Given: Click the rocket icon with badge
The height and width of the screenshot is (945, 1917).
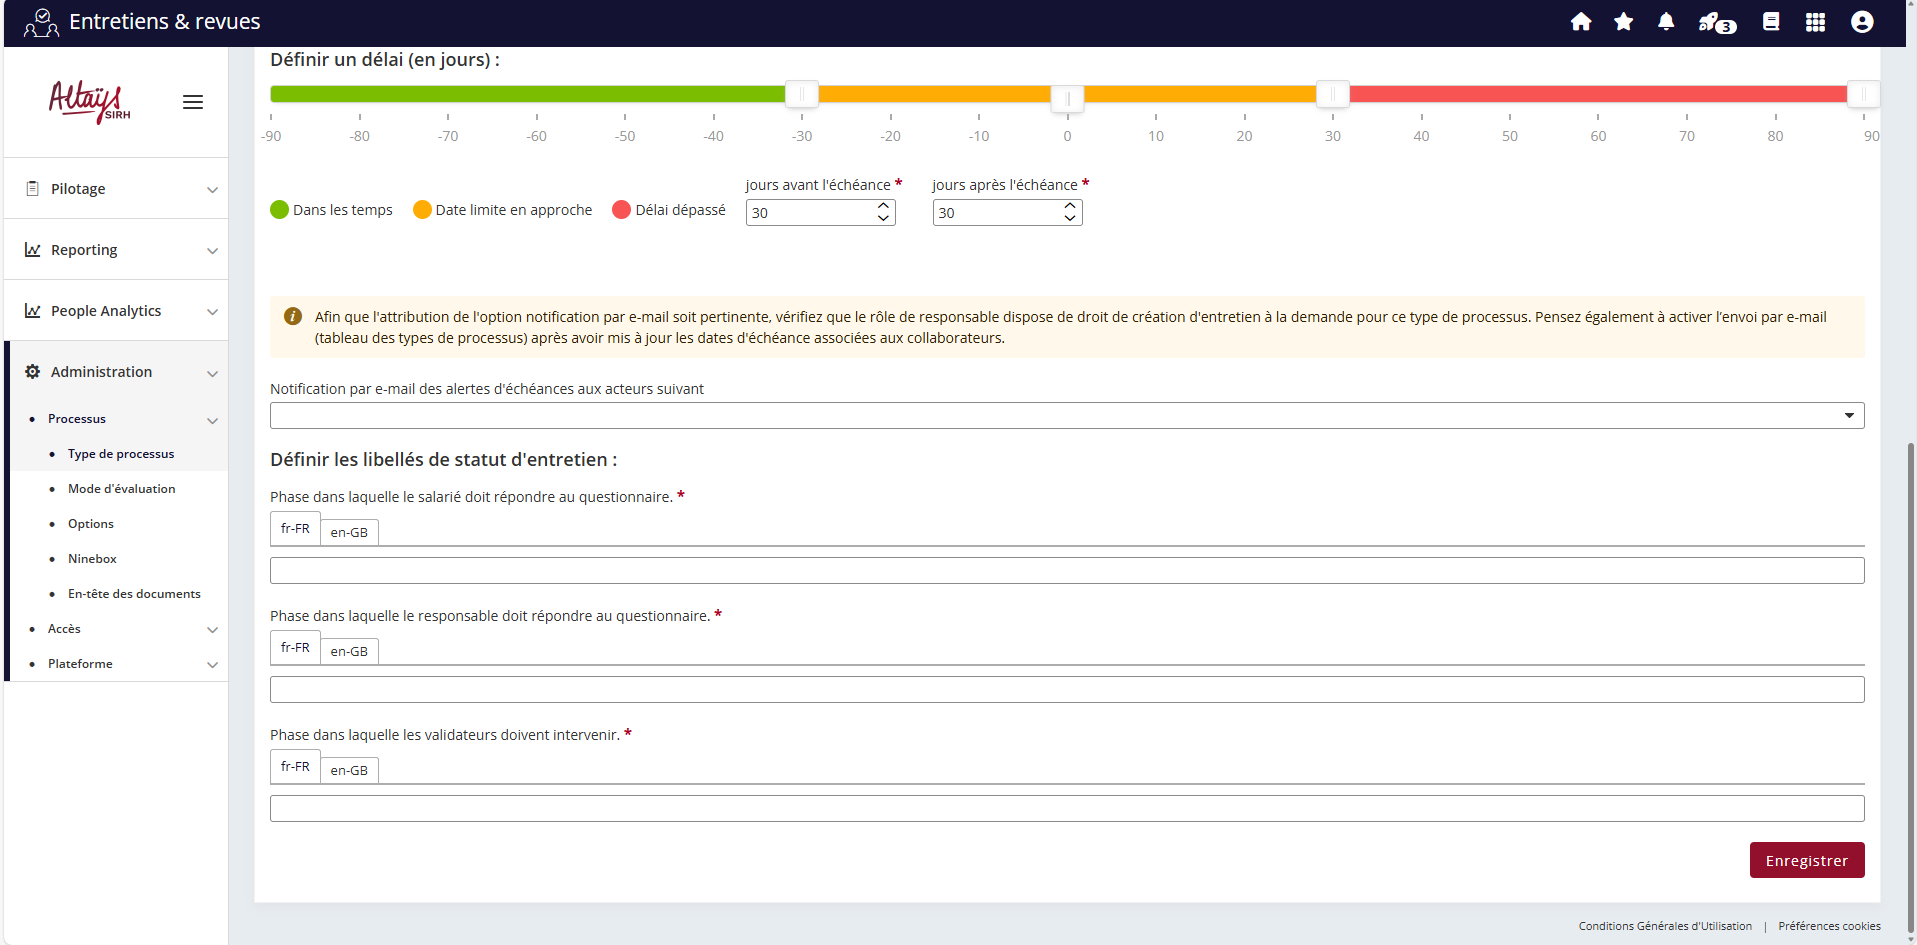Looking at the screenshot, I should tap(1715, 22).
